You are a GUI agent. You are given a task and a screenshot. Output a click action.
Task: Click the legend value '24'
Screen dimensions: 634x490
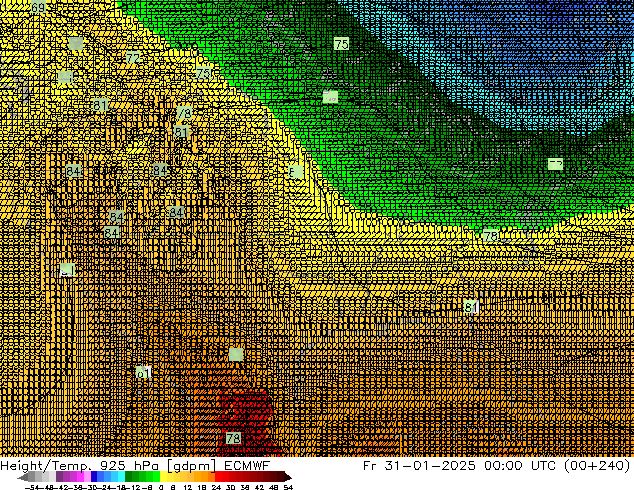pos(216,487)
